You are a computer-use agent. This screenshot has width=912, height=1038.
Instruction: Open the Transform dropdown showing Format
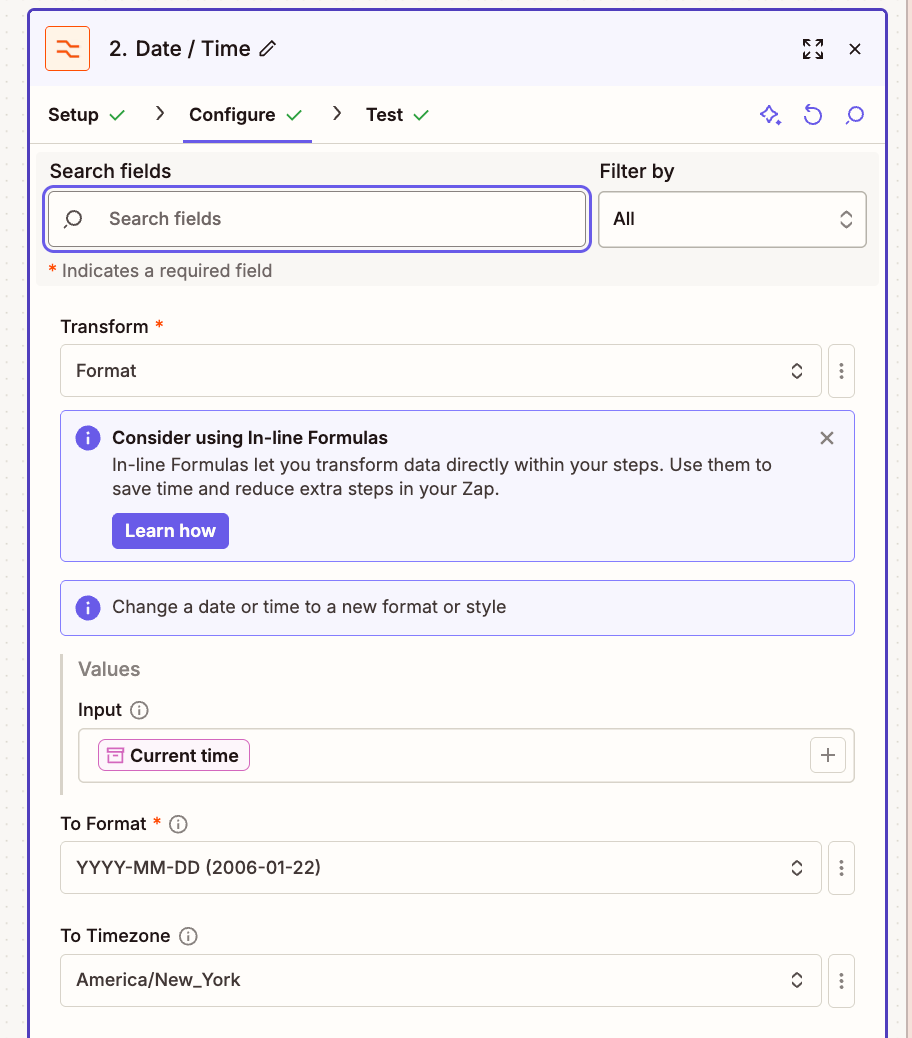coord(440,370)
